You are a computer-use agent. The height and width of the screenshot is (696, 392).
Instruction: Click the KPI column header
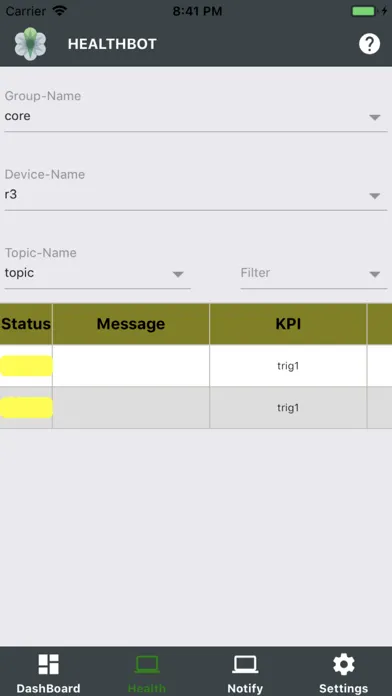pyautogui.click(x=288, y=324)
